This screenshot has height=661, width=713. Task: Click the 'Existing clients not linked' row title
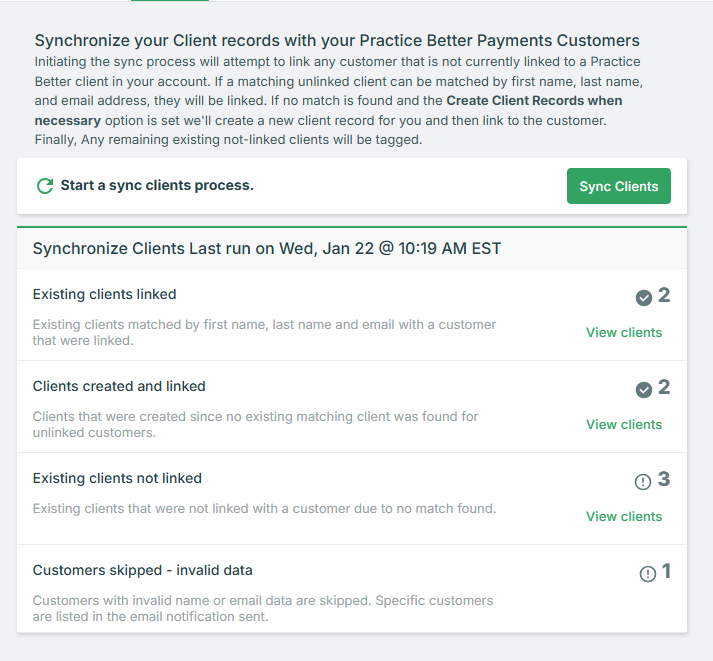click(x=117, y=478)
